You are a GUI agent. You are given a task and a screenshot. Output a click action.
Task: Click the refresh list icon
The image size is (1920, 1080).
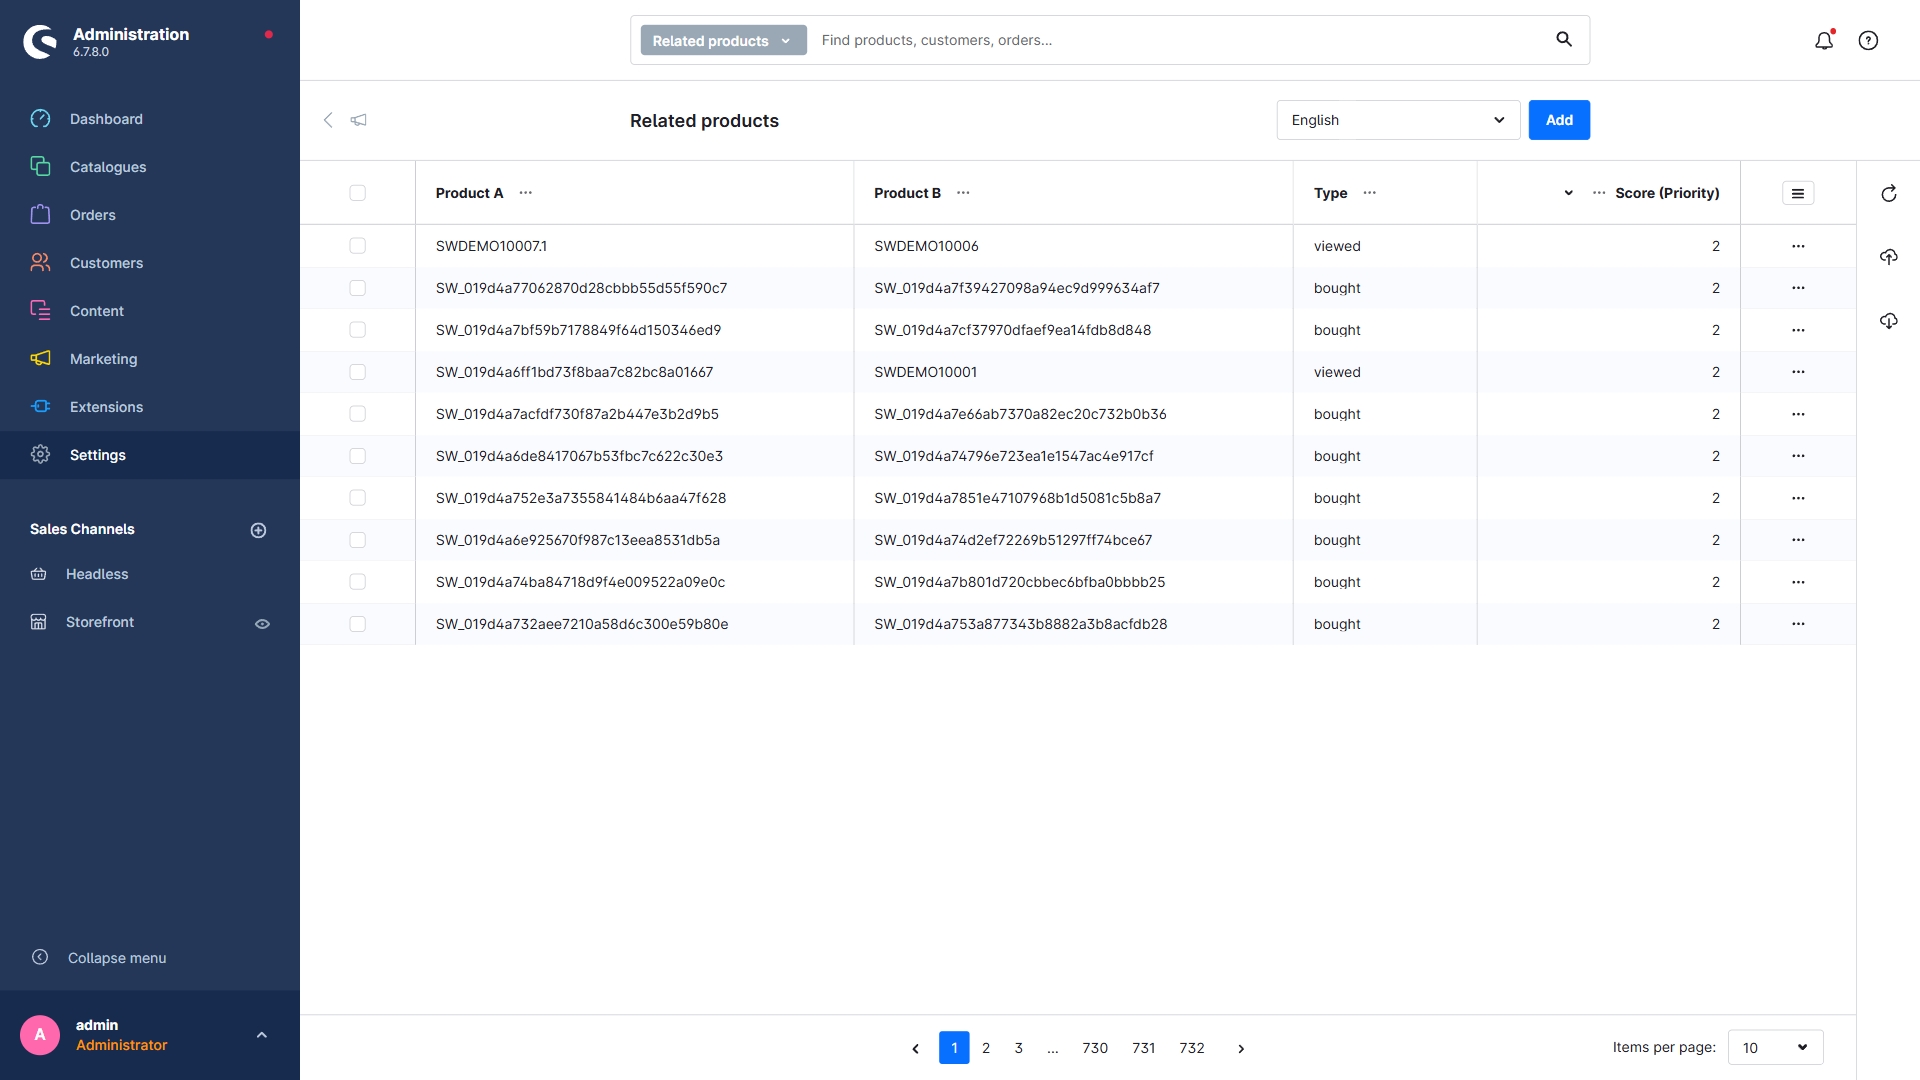point(1888,194)
